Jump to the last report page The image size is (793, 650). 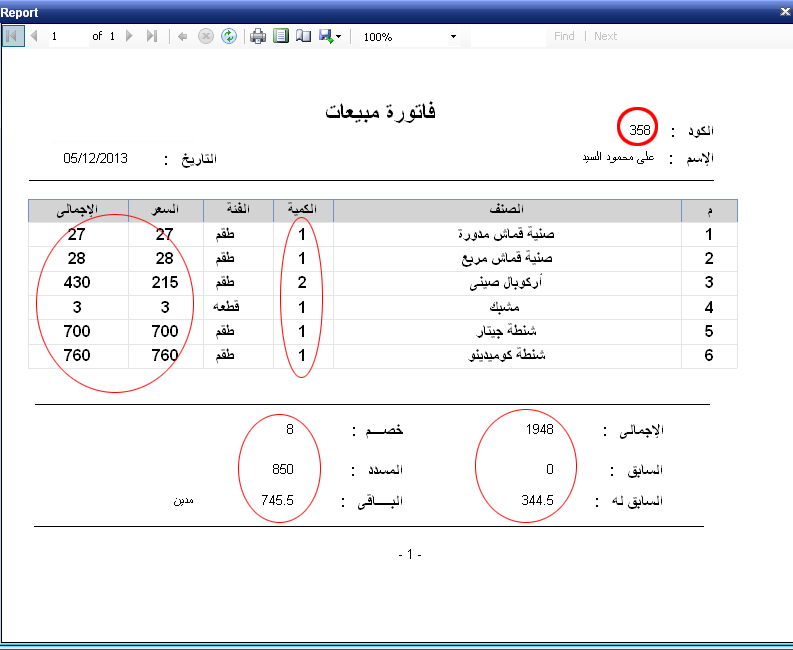[x=152, y=36]
